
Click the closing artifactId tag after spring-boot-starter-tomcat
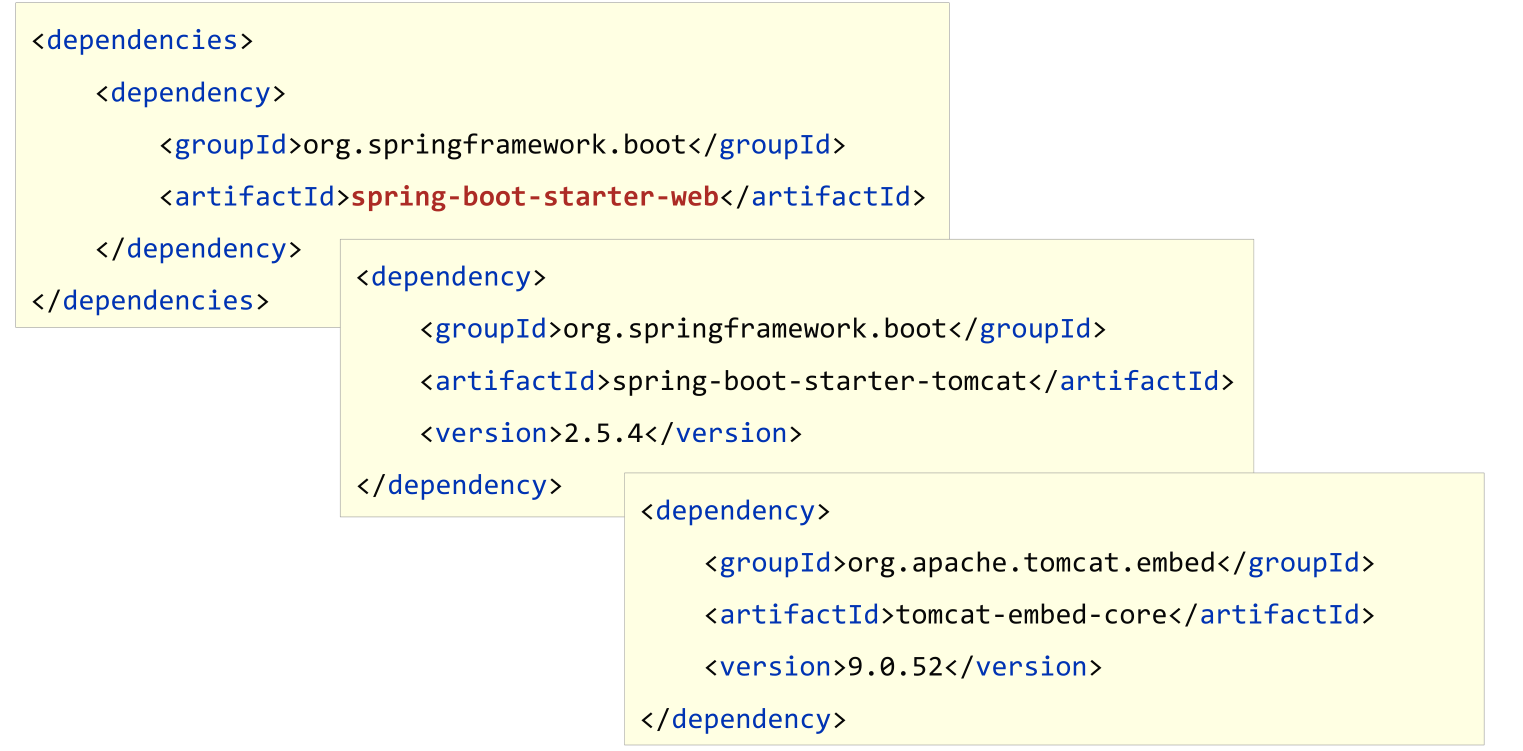click(x=1131, y=381)
